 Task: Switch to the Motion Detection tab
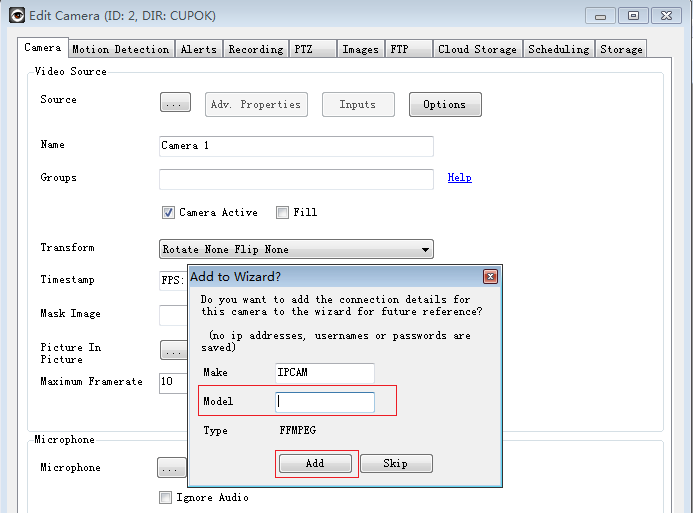click(120, 49)
